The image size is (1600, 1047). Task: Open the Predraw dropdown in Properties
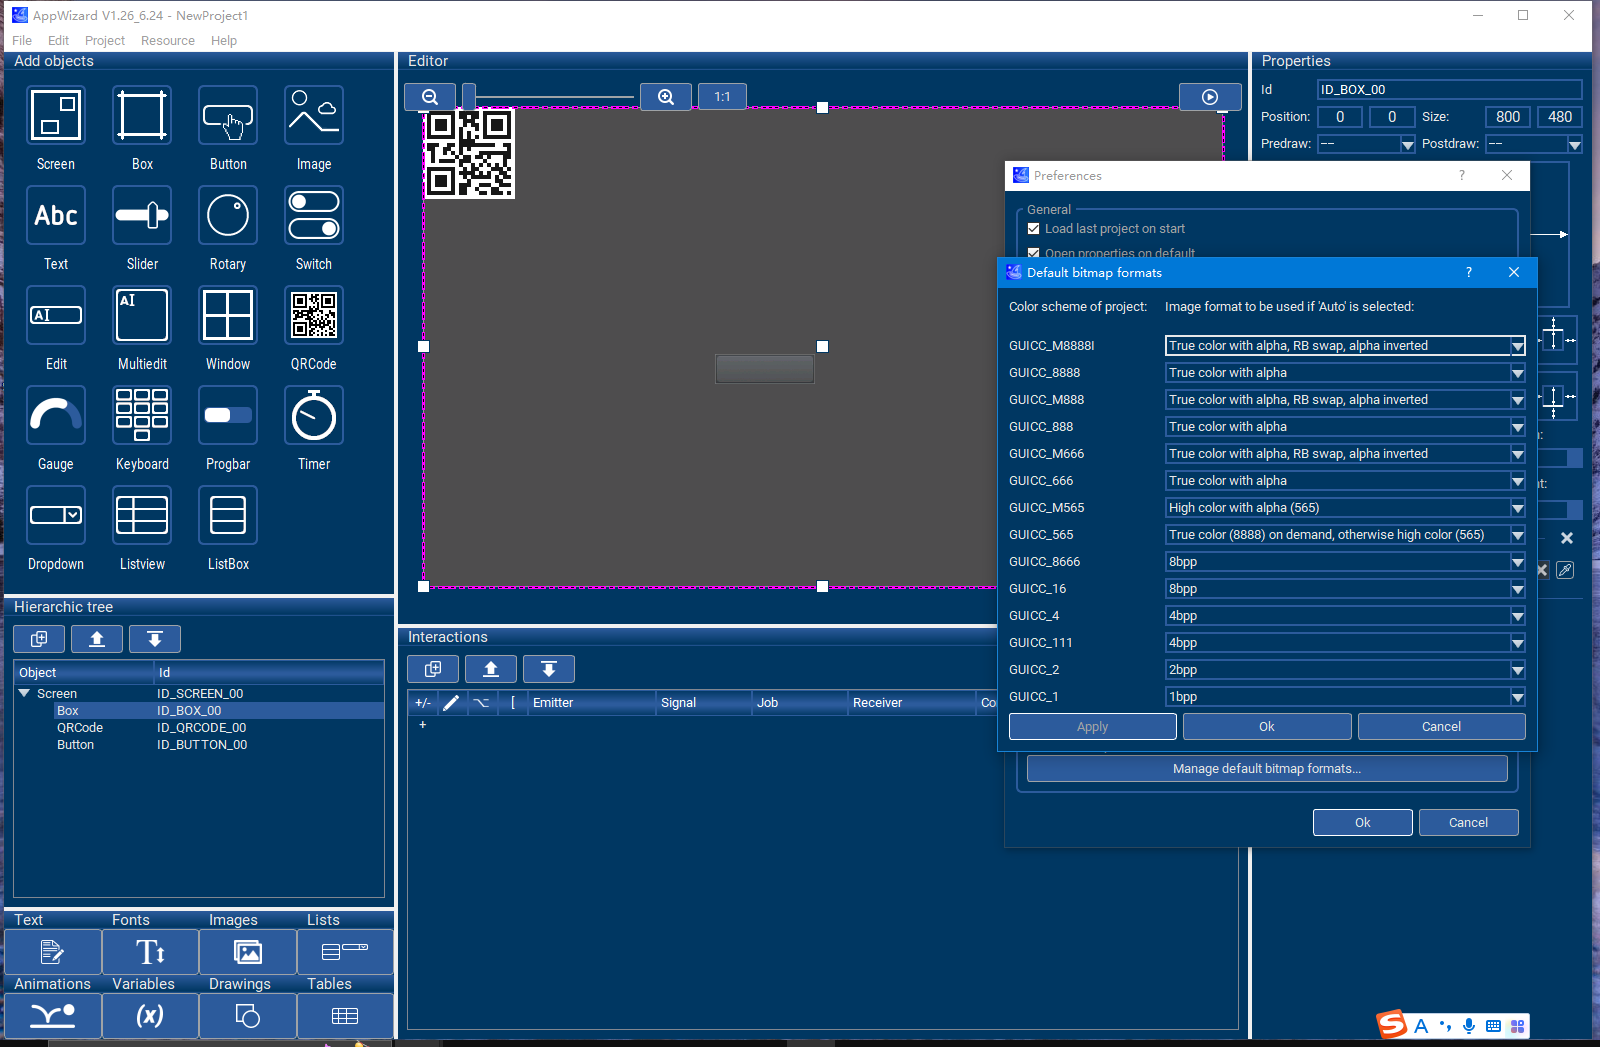[x=1407, y=144]
